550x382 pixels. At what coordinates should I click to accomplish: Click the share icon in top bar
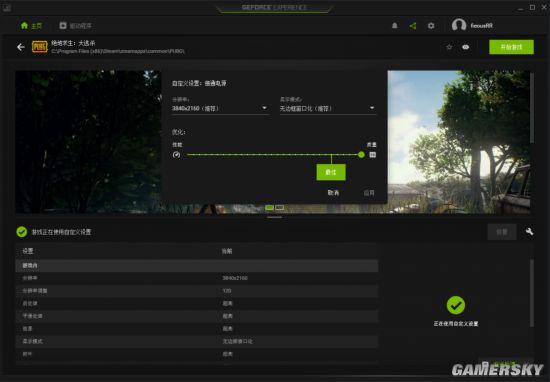pos(413,26)
